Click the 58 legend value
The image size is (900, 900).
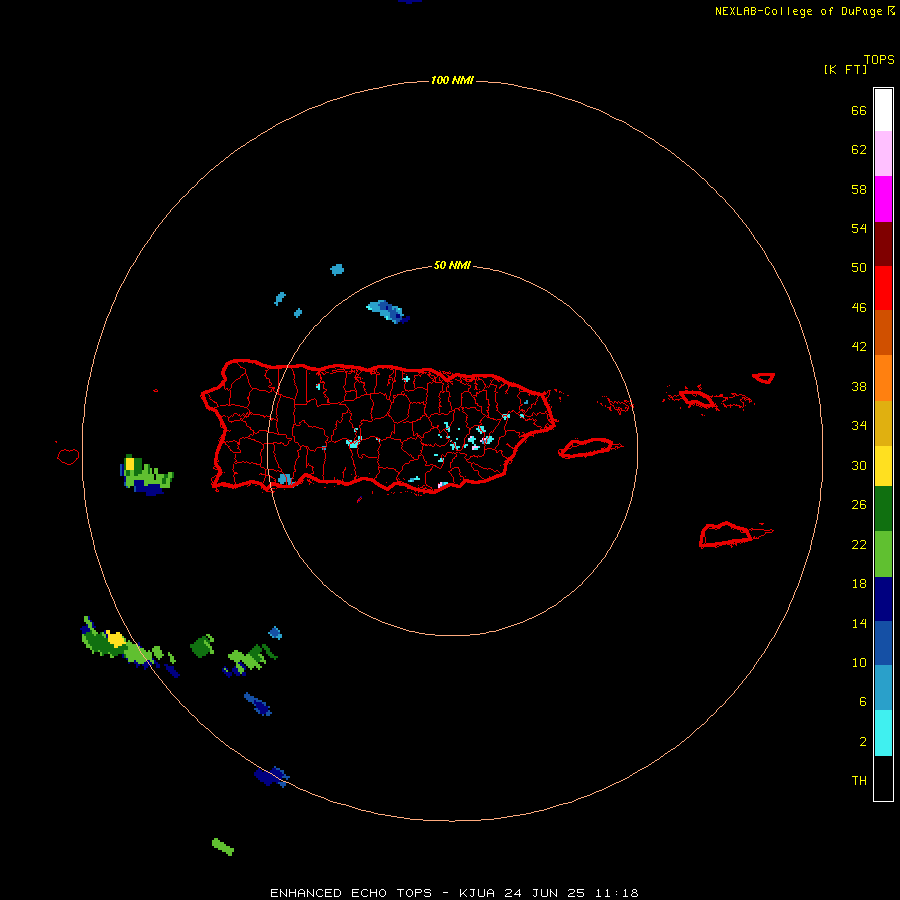point(859,189)
